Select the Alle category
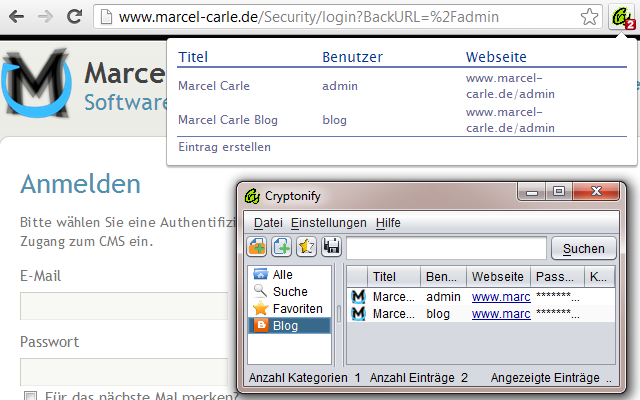This screenshot has height=400, width=640. [289, 275]
